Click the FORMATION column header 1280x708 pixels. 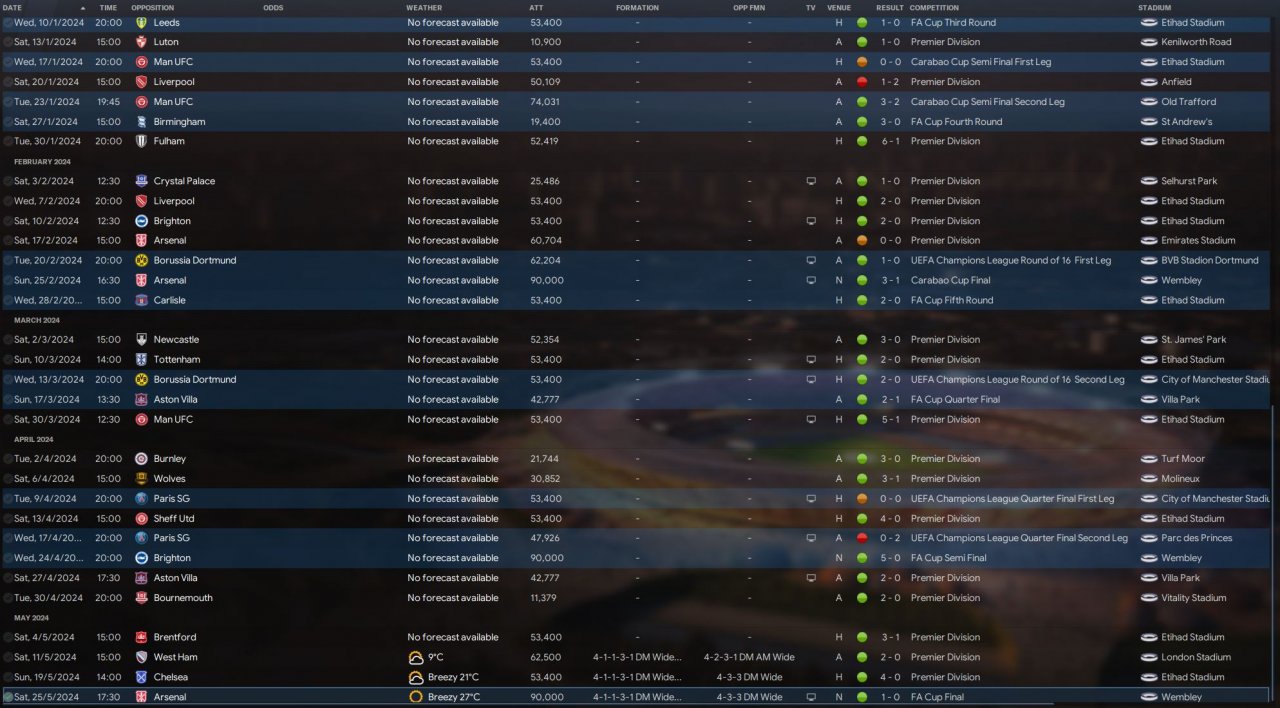pyautogui.click(x=638, y=8)
